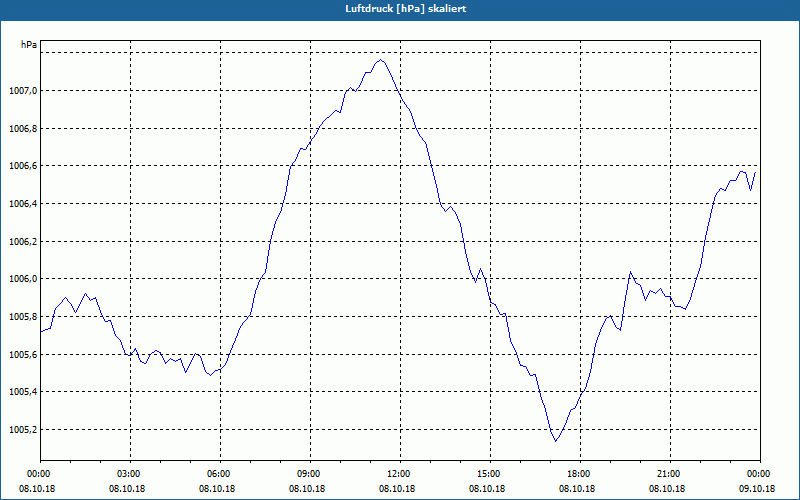Select the 1007,0 pressure axis label
Image resolution: width=800 pixels, height=500 pixels.
point(23,91)
